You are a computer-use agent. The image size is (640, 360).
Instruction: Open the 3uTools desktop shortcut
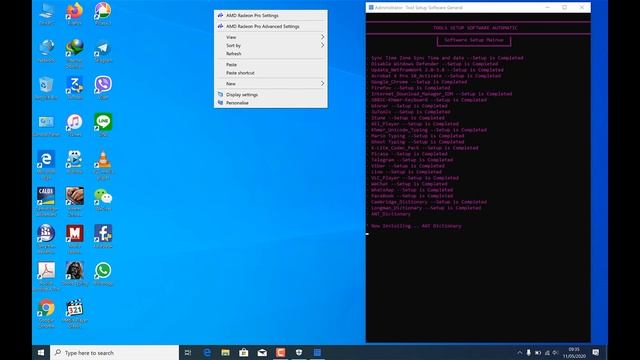[x=74, y=88]
